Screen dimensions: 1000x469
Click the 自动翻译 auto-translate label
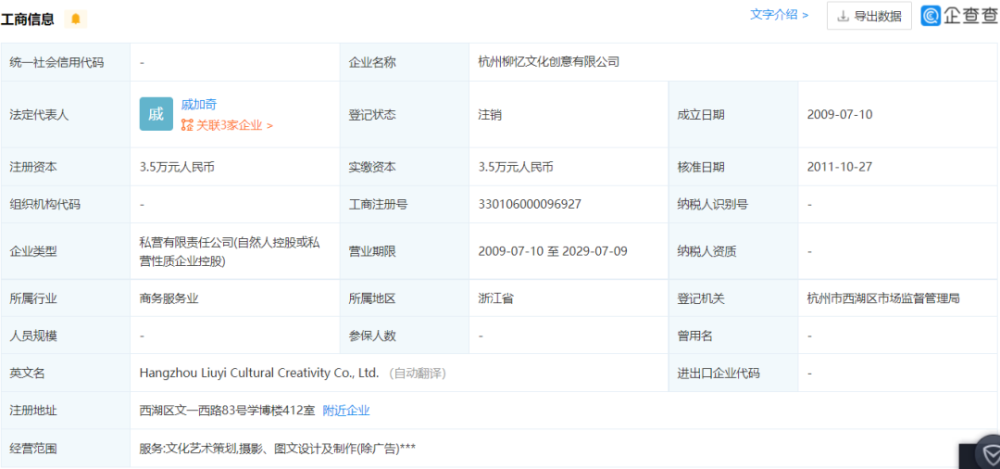click(x=417, y=373)
